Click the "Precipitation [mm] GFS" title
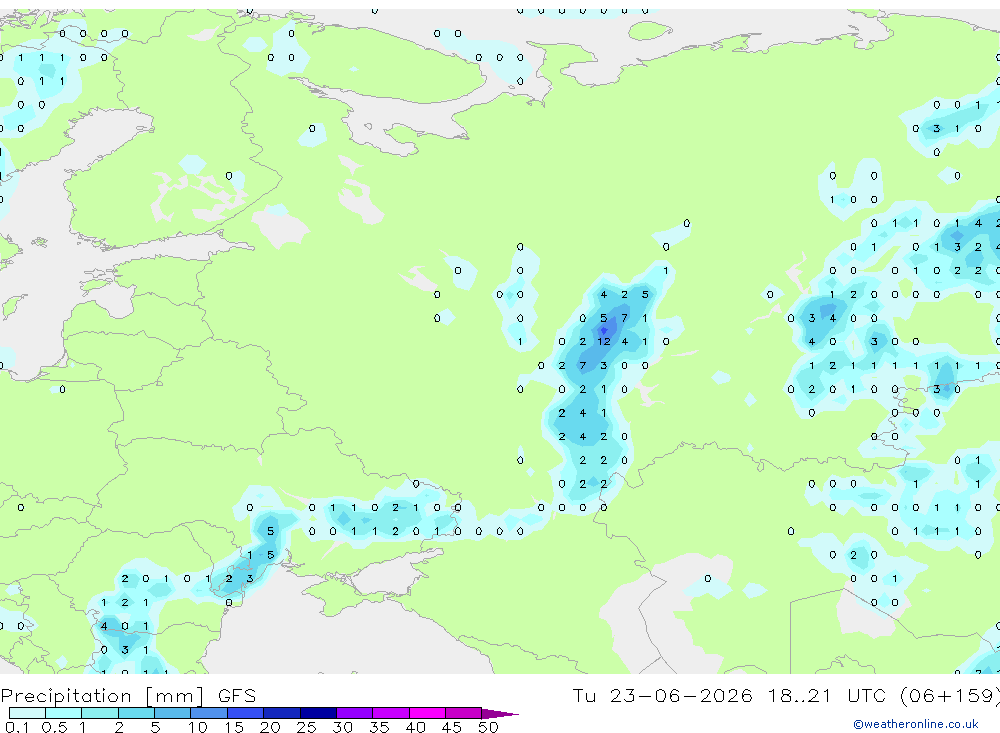1000x733 pixels. tap(128, 696)
